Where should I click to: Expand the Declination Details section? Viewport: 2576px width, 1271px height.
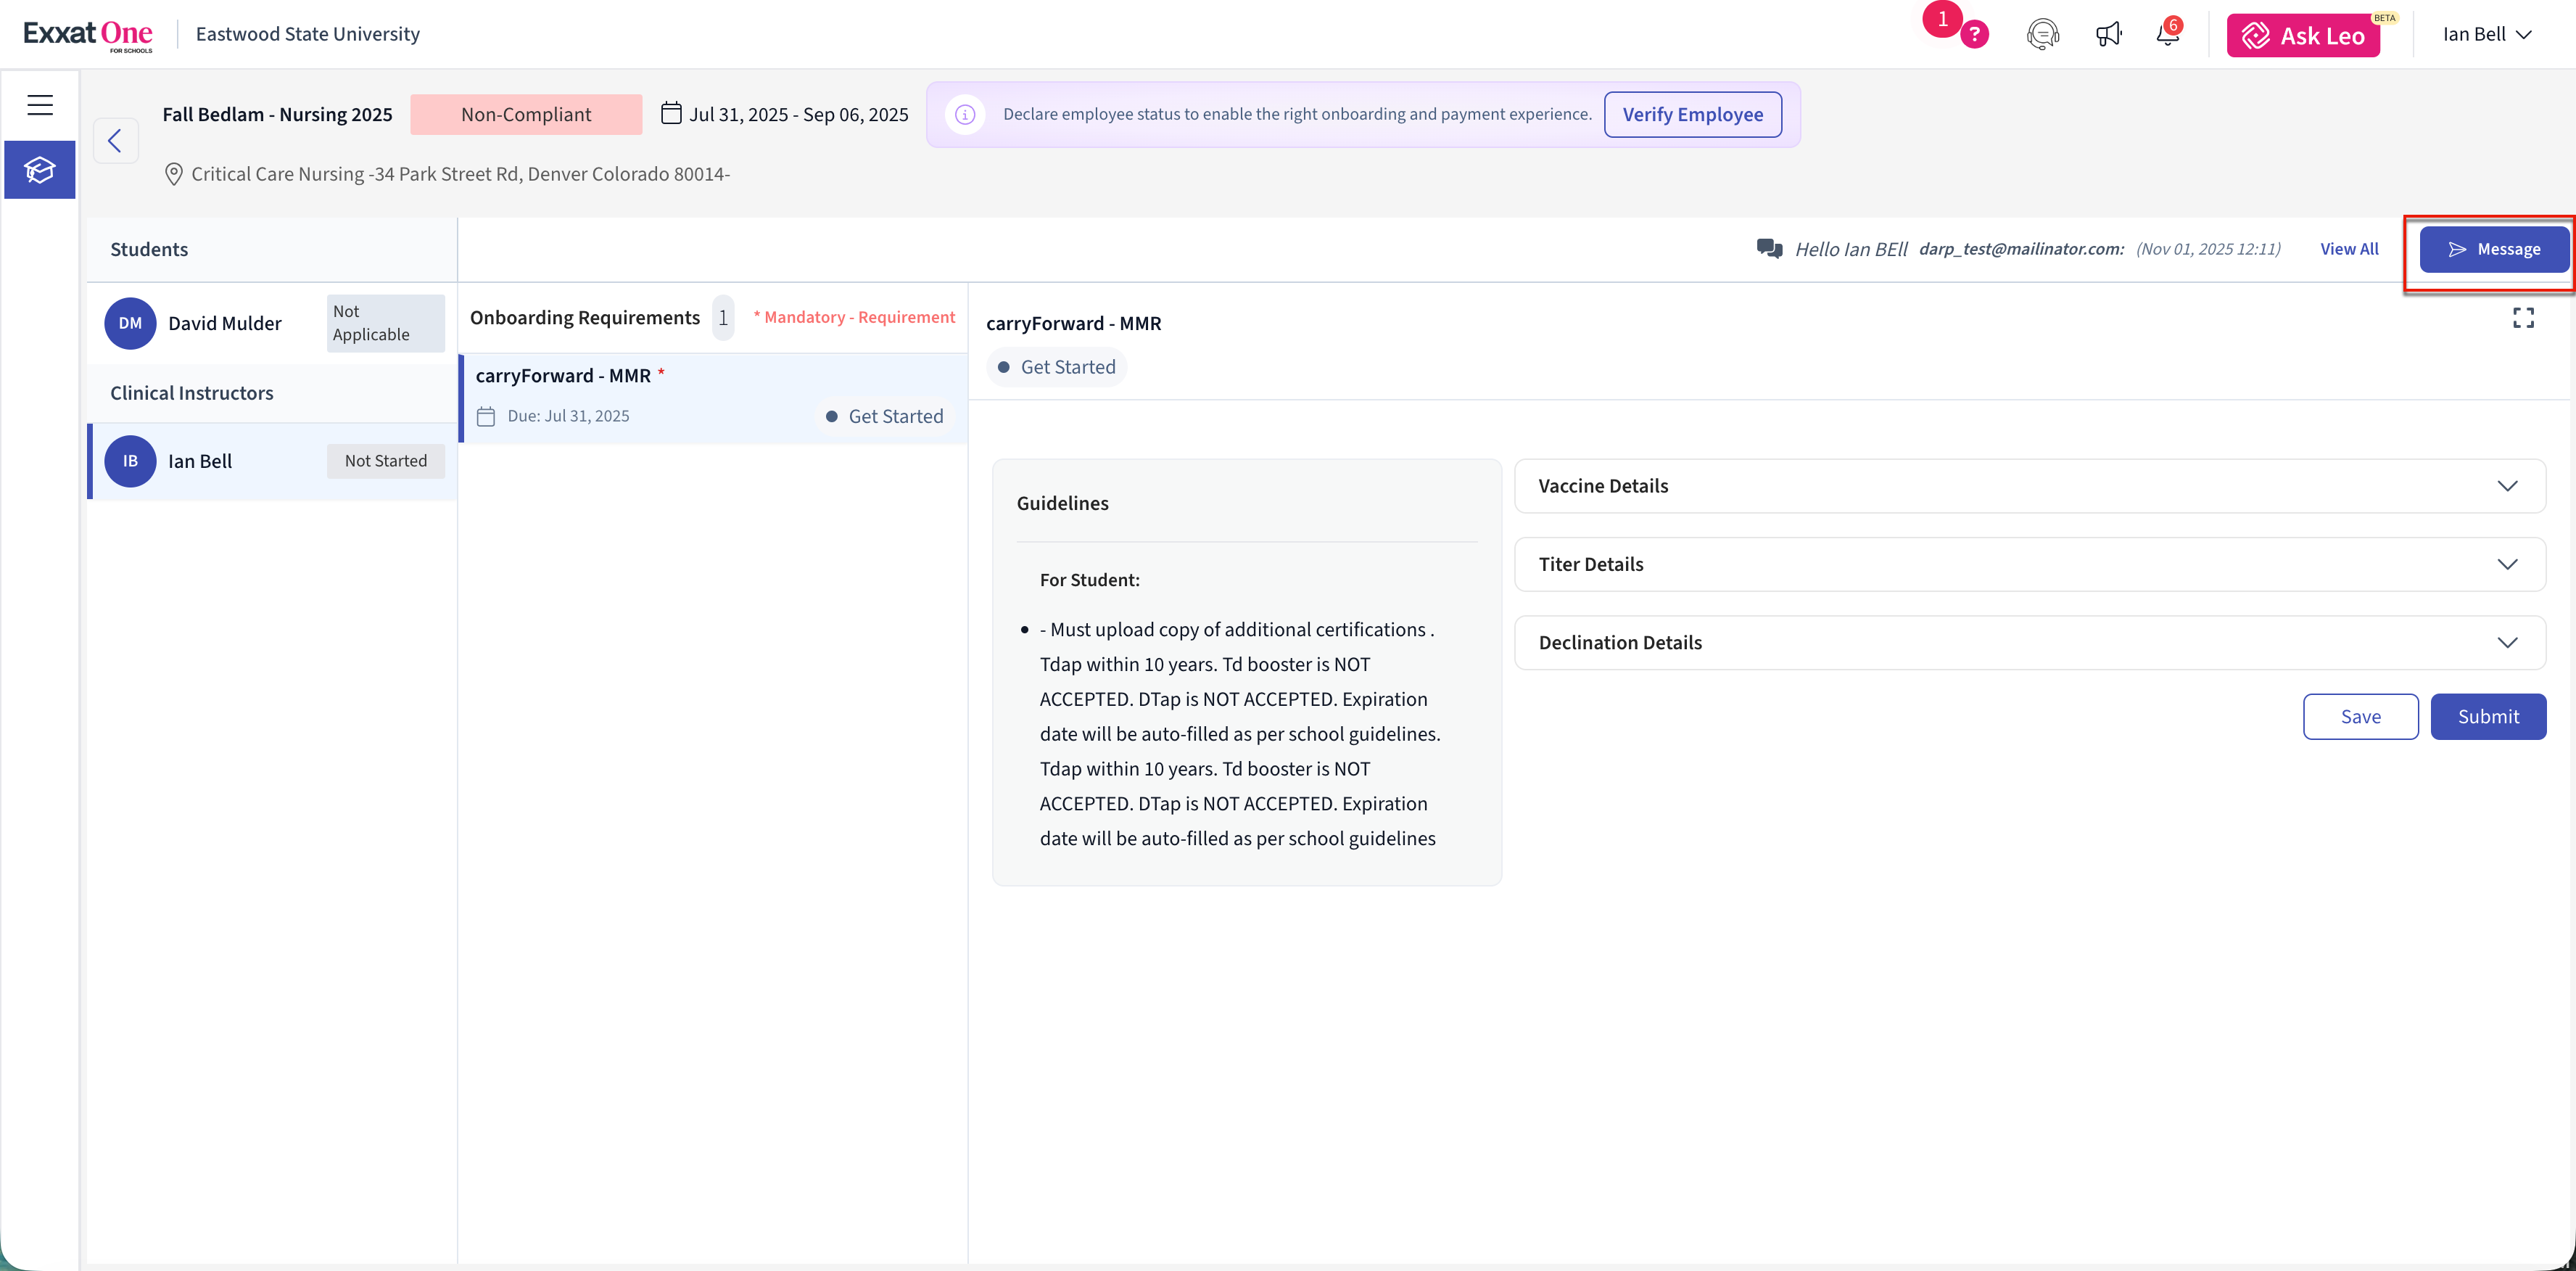click(x=2029, y=642)
